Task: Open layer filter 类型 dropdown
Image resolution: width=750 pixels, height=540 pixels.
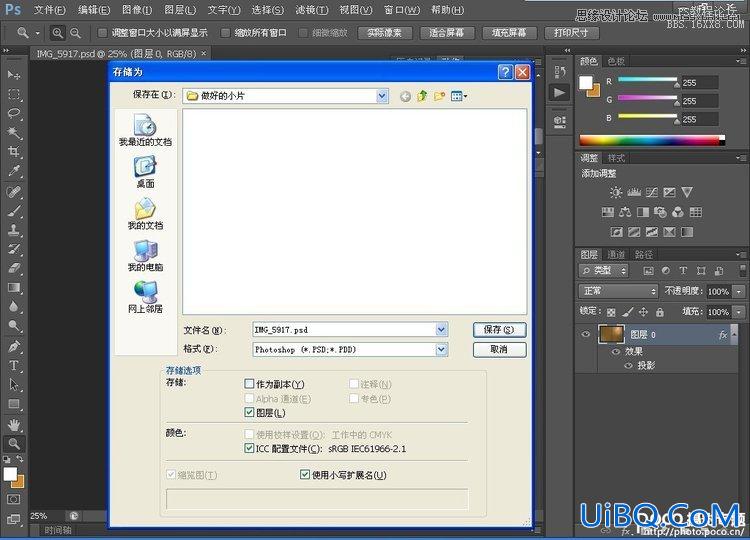Action: (604, 271)
